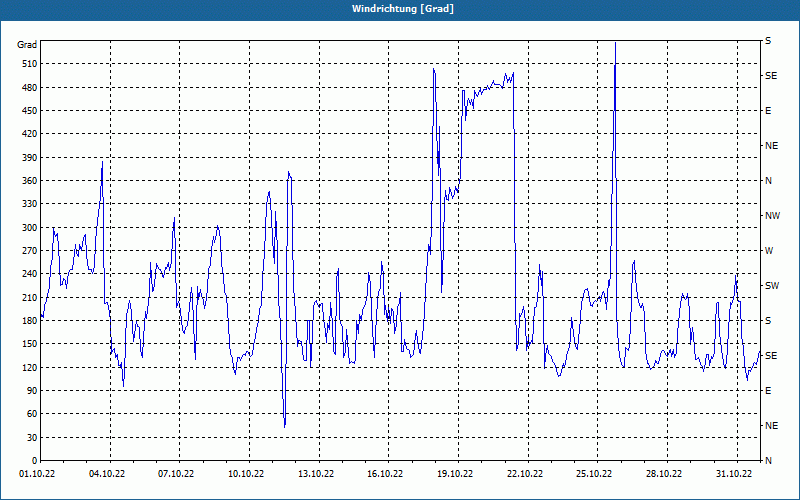Click the y-axis value 90
The image size is (800, 500).
[32, 391]
